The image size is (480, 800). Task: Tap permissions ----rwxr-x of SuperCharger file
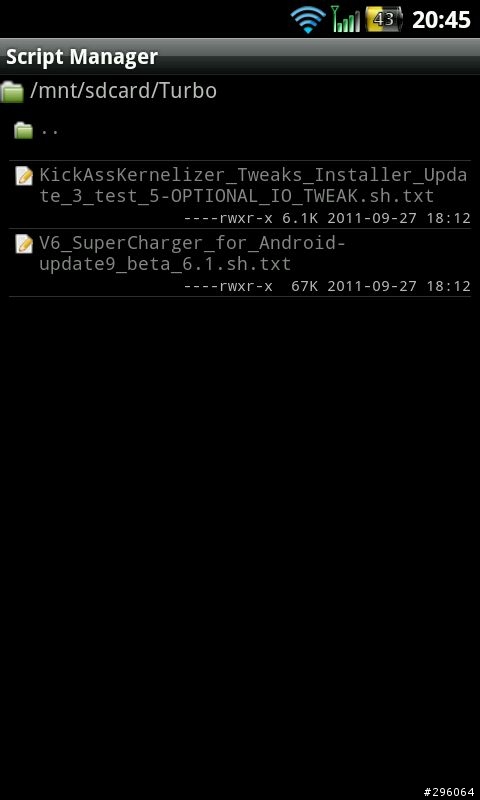point(228,286)
